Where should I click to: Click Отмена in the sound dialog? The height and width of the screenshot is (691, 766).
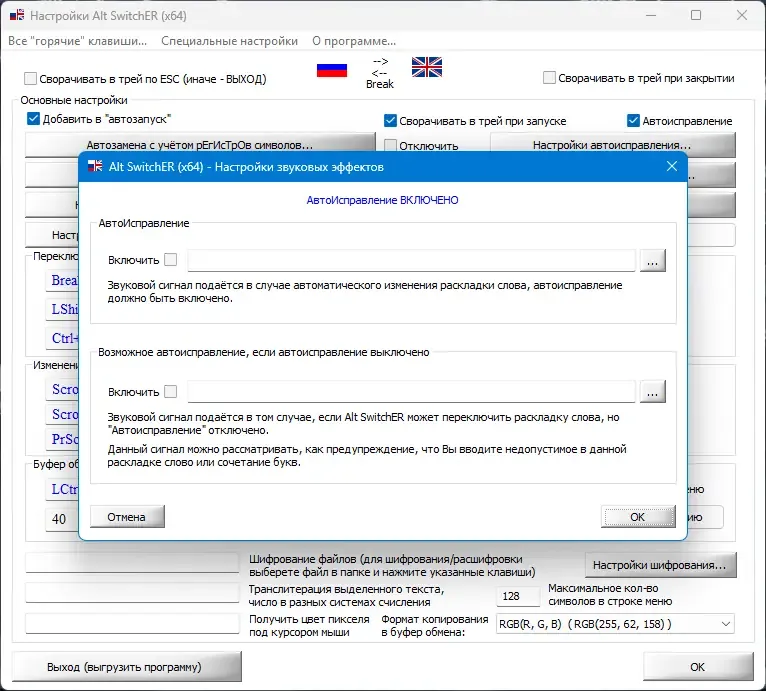pyautogui.click(x=127, y=517)
